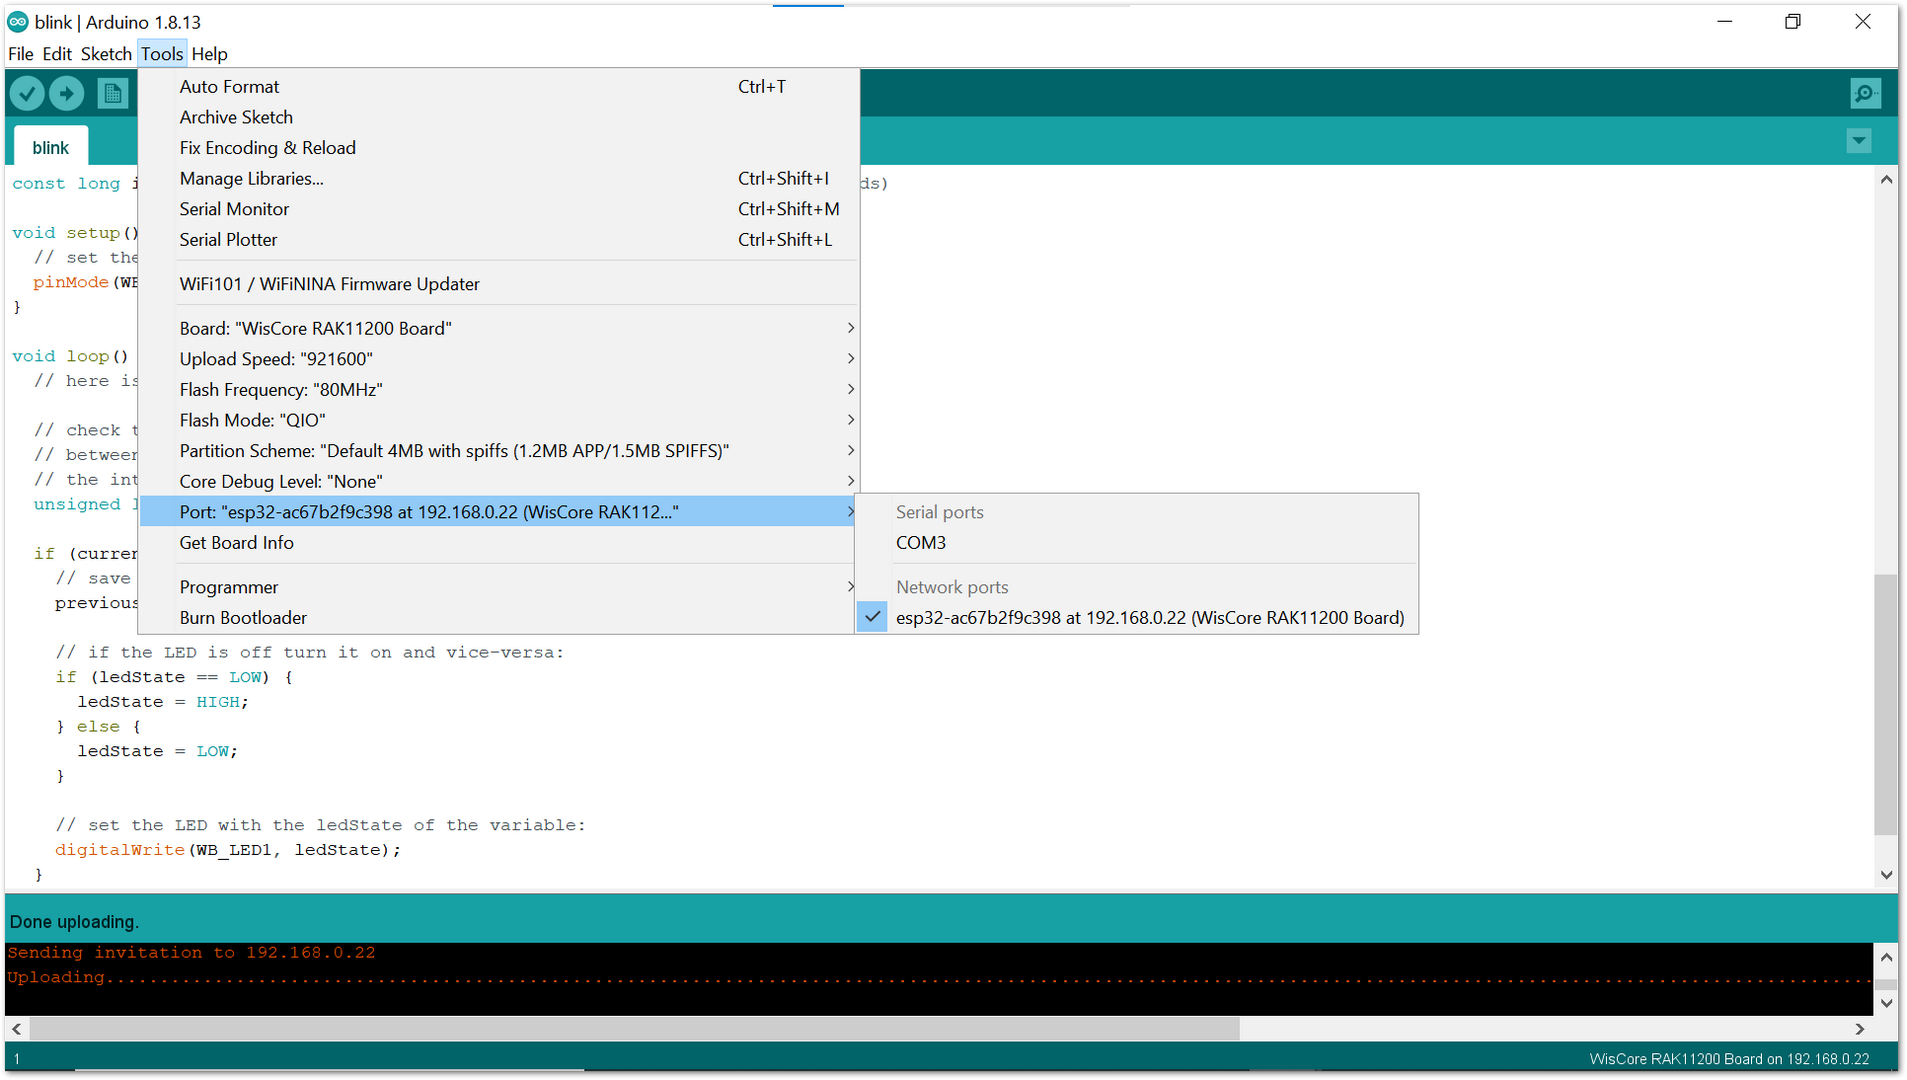Click 'set the LED with the ledState' comment
Image resolution: width=1907 pixels, height=1080 pixels.
[320, 825]
